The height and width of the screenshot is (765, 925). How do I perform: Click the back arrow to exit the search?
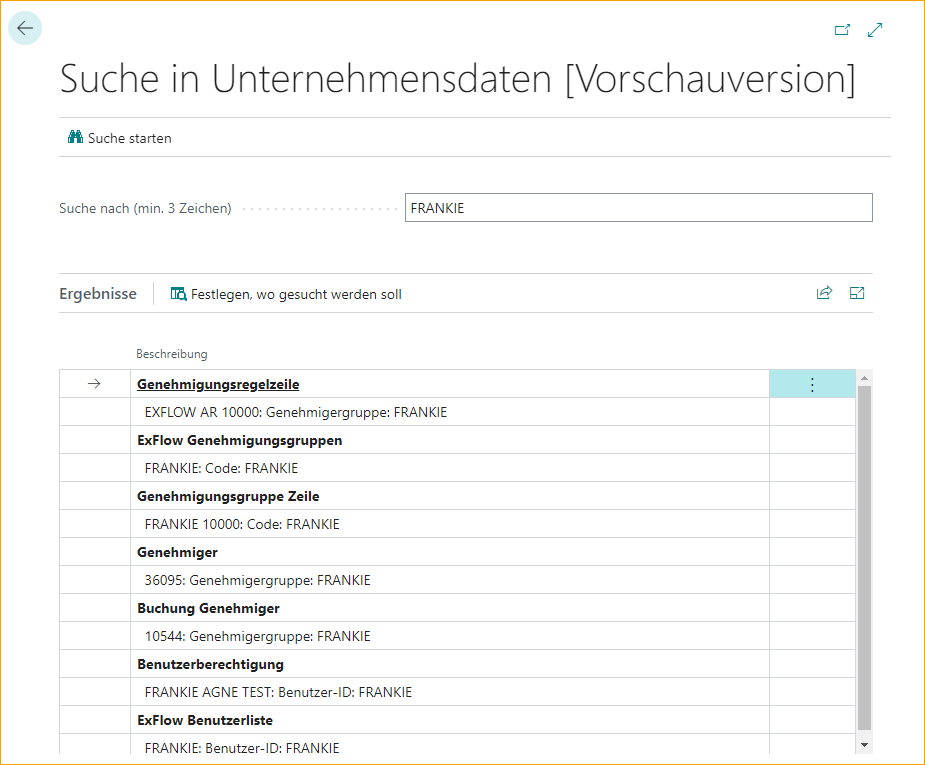(24, 28)
